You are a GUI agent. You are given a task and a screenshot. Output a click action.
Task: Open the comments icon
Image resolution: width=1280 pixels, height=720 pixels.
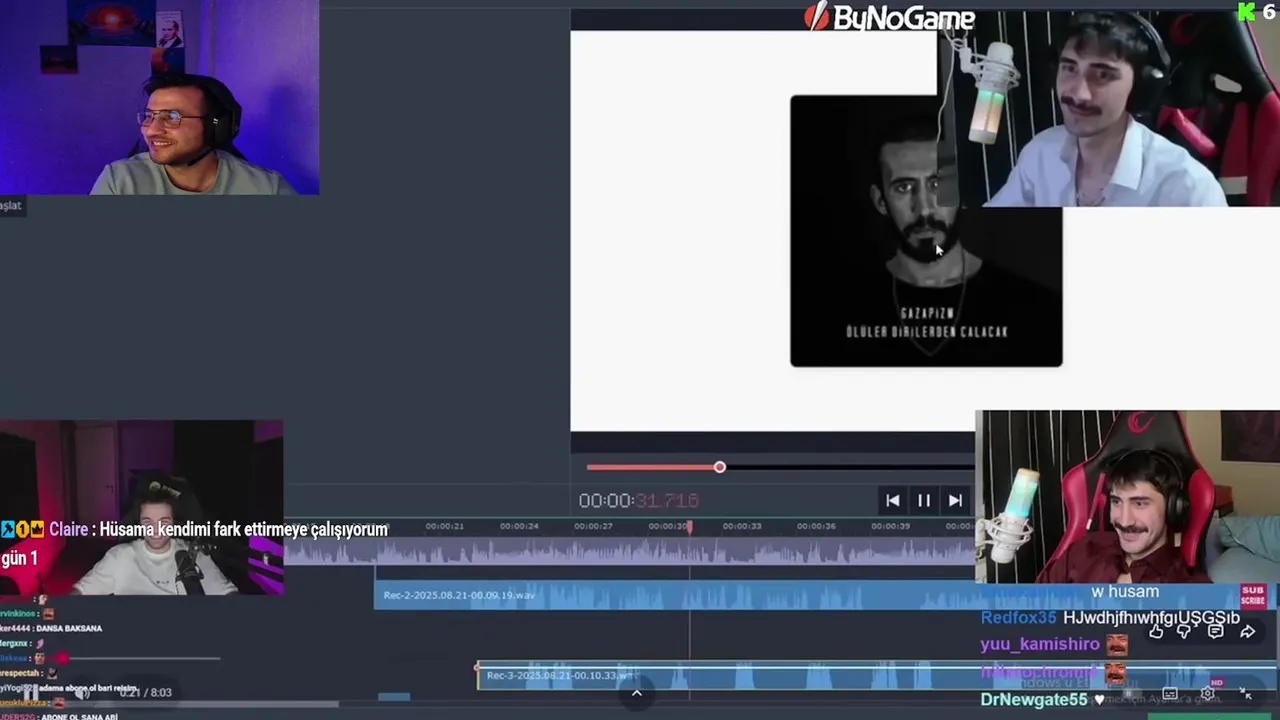1216,631
